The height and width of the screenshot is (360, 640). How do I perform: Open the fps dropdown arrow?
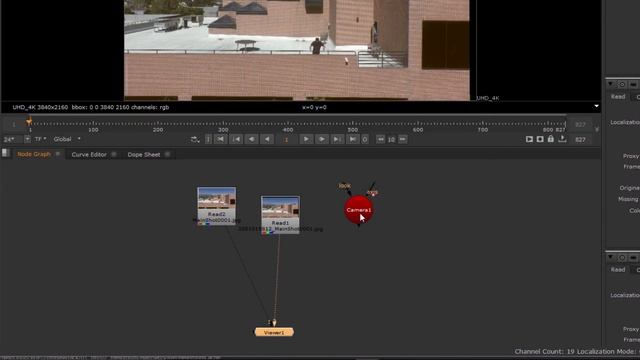(x=27, y=139)
